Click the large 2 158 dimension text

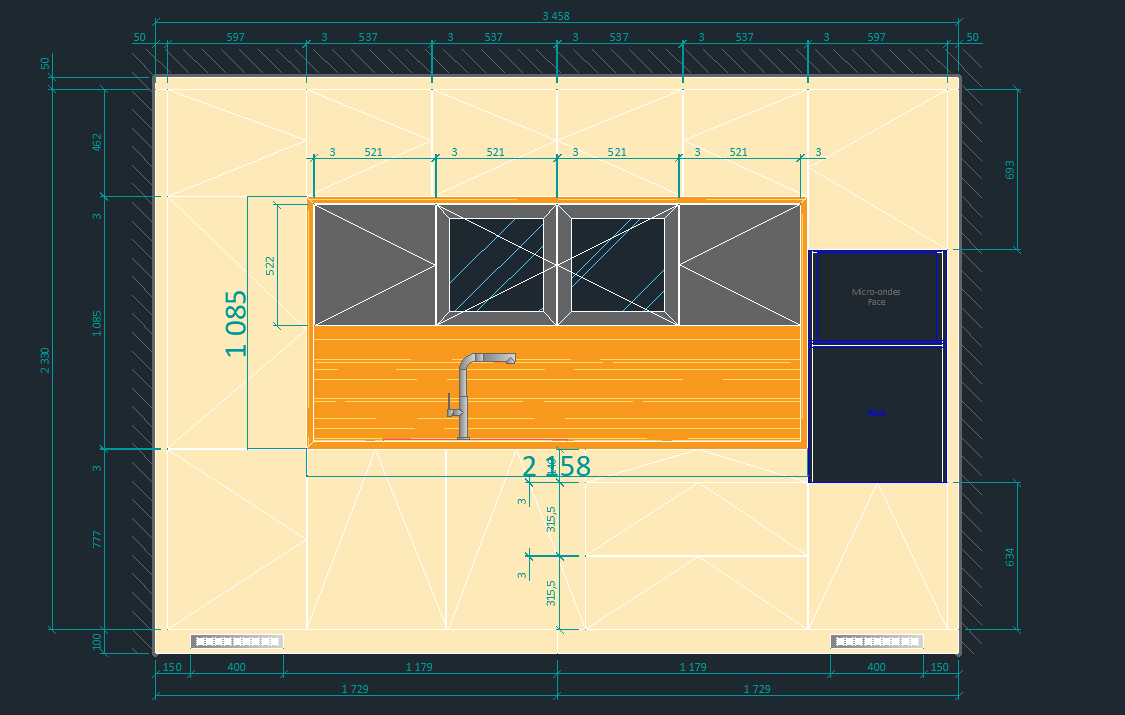(557, 466)
